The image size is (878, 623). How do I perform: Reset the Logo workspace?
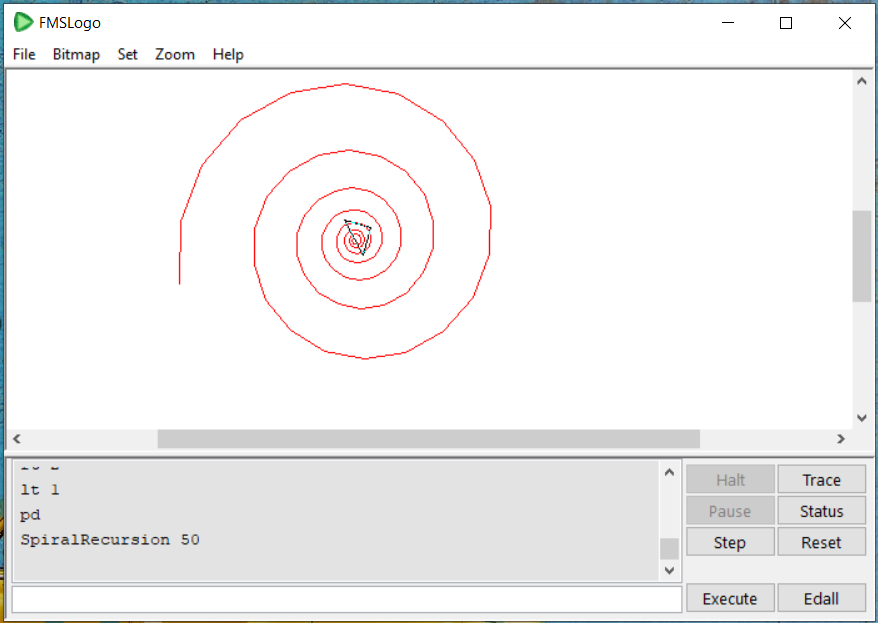coord(821,541)
